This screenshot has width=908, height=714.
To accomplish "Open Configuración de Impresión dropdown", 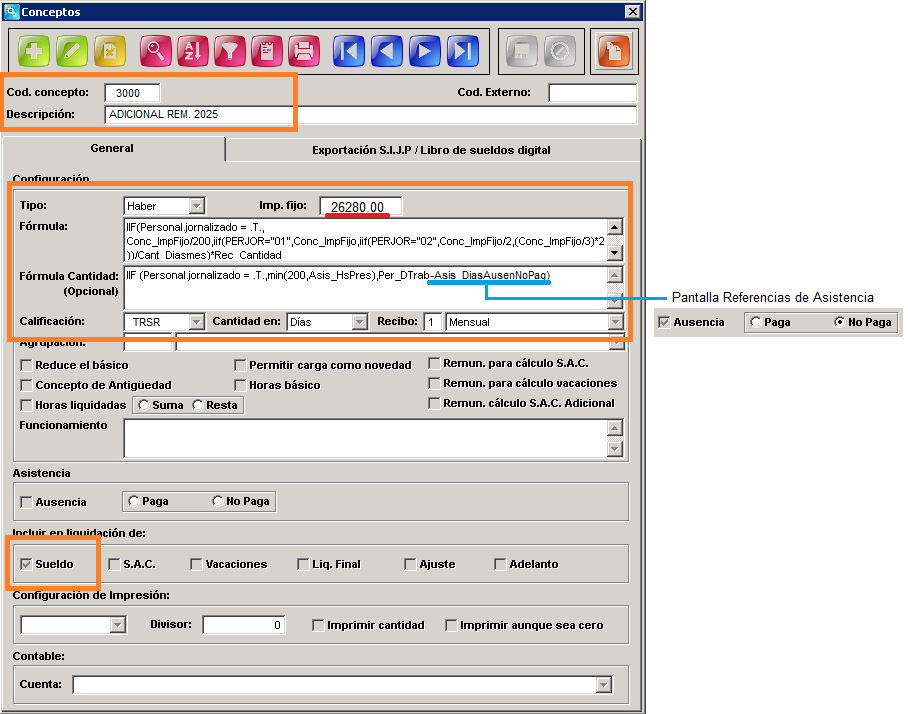I will (x=118, y=625).
